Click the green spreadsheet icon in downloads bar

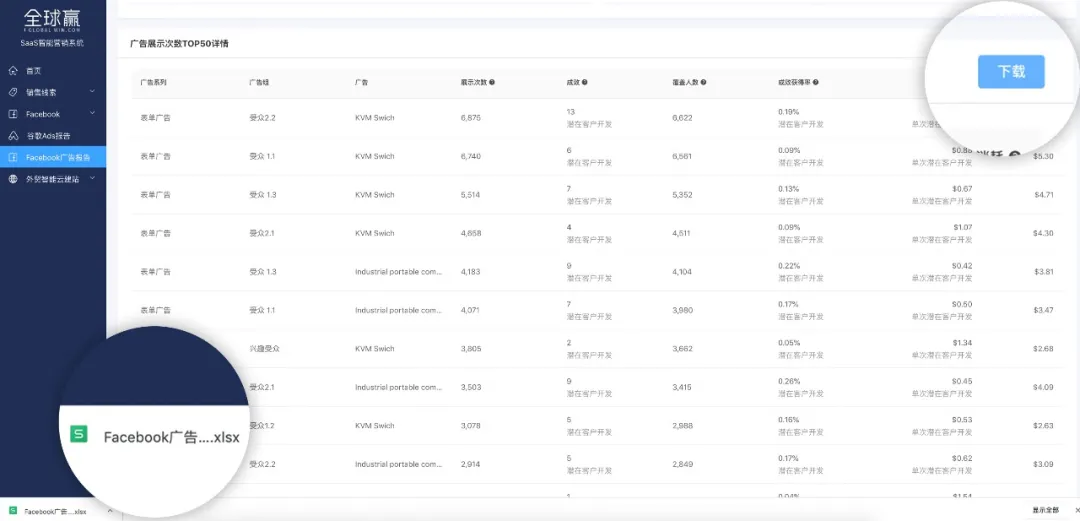[x=13, y=511]
